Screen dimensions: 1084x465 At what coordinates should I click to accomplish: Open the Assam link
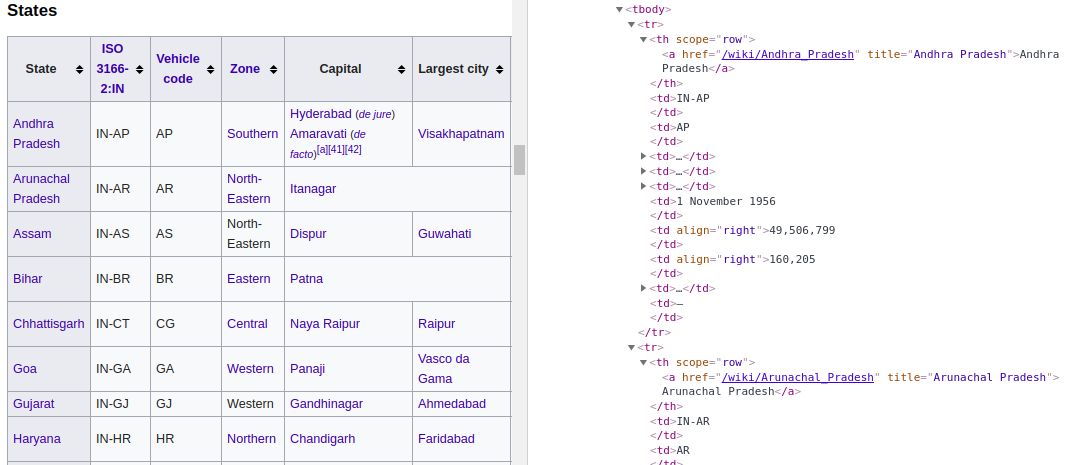[x=32, y=234]
